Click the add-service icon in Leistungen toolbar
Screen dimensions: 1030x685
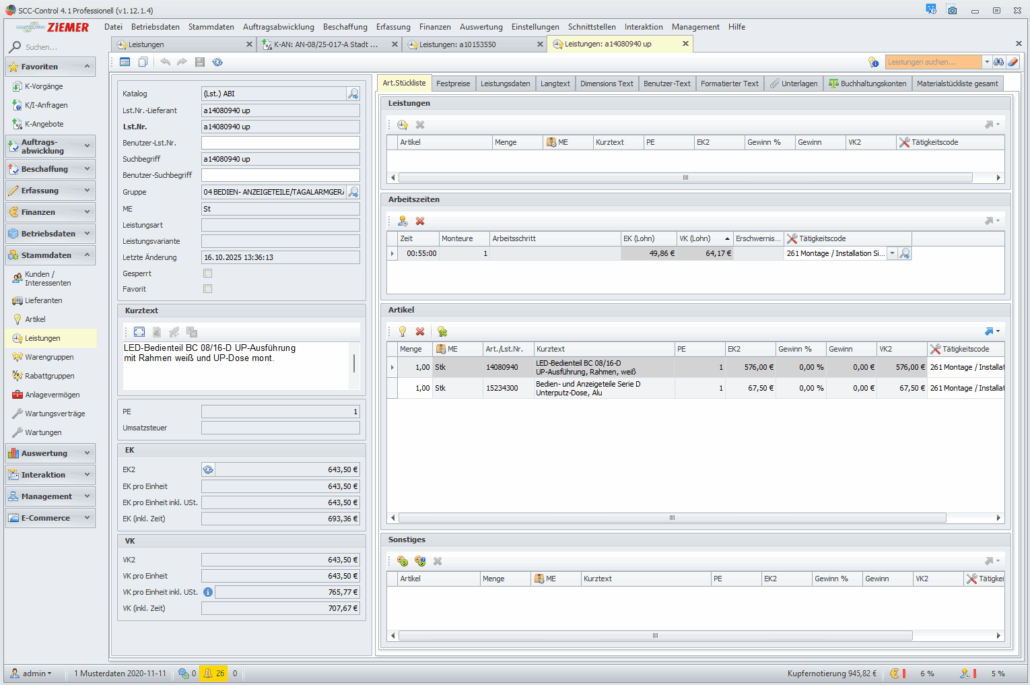coord(402,124)
